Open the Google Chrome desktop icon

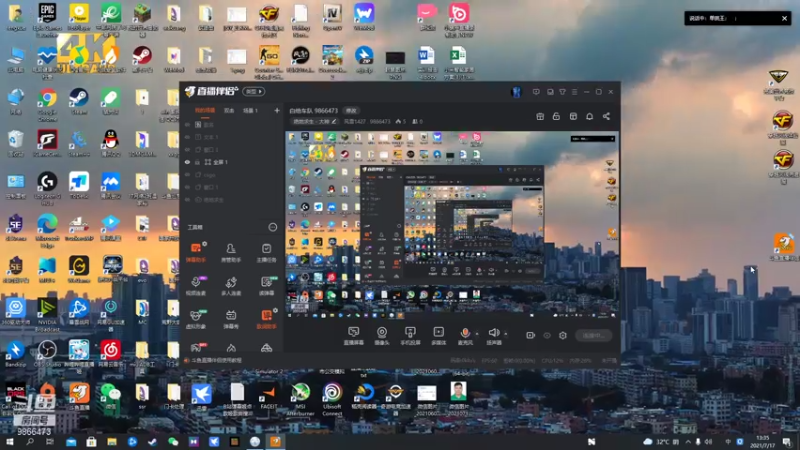coord(47,105)
